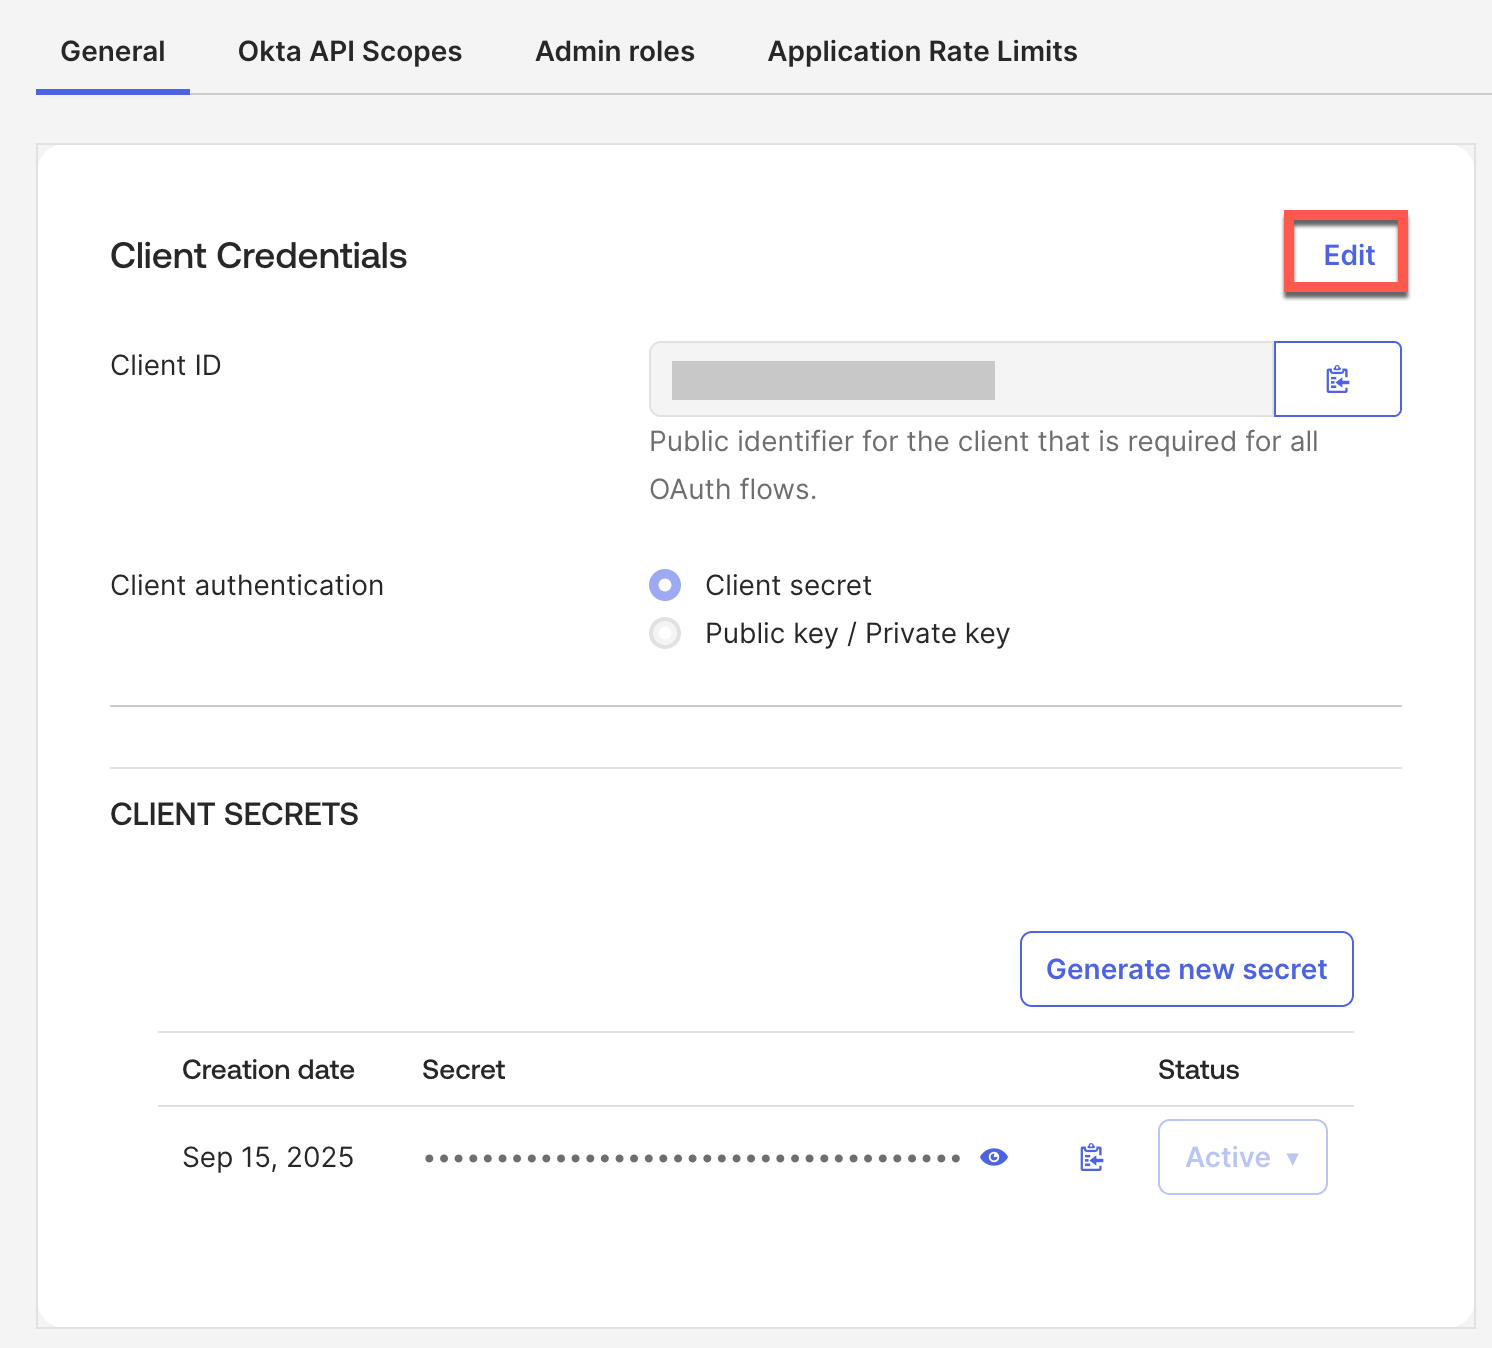Choose Public key / Private key authentication
Viewport: 1492px width, 1348px height.
(x=665, y=633)
